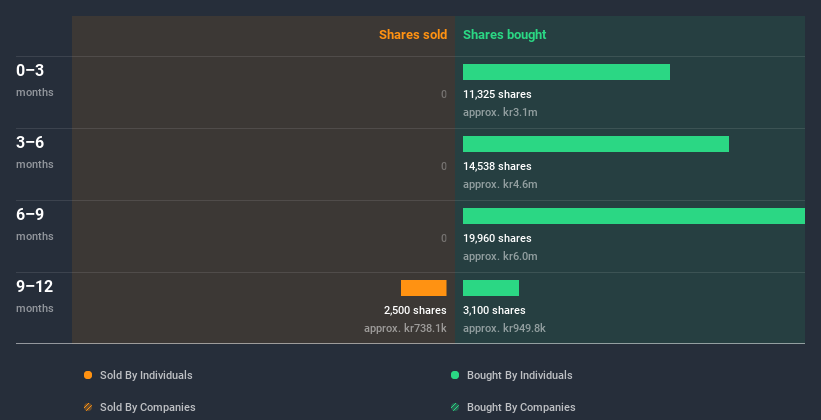Click the approx. kr949.8k amount
821x420 pixels.
504,329
